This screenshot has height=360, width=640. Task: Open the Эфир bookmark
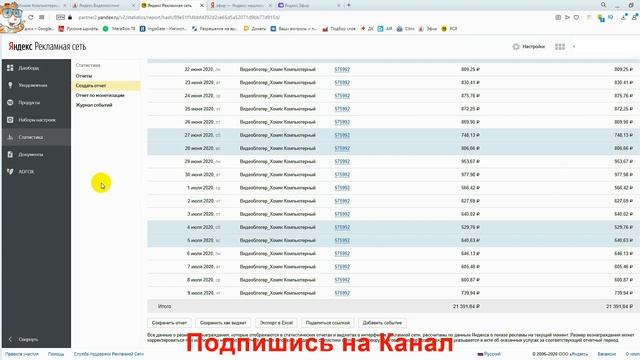tap(428, 29)
